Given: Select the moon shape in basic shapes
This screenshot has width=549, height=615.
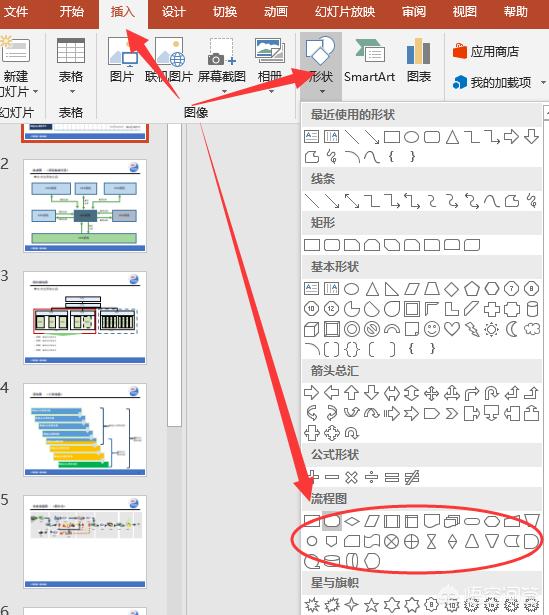Looking at the screenshot, I should (512, 329).
